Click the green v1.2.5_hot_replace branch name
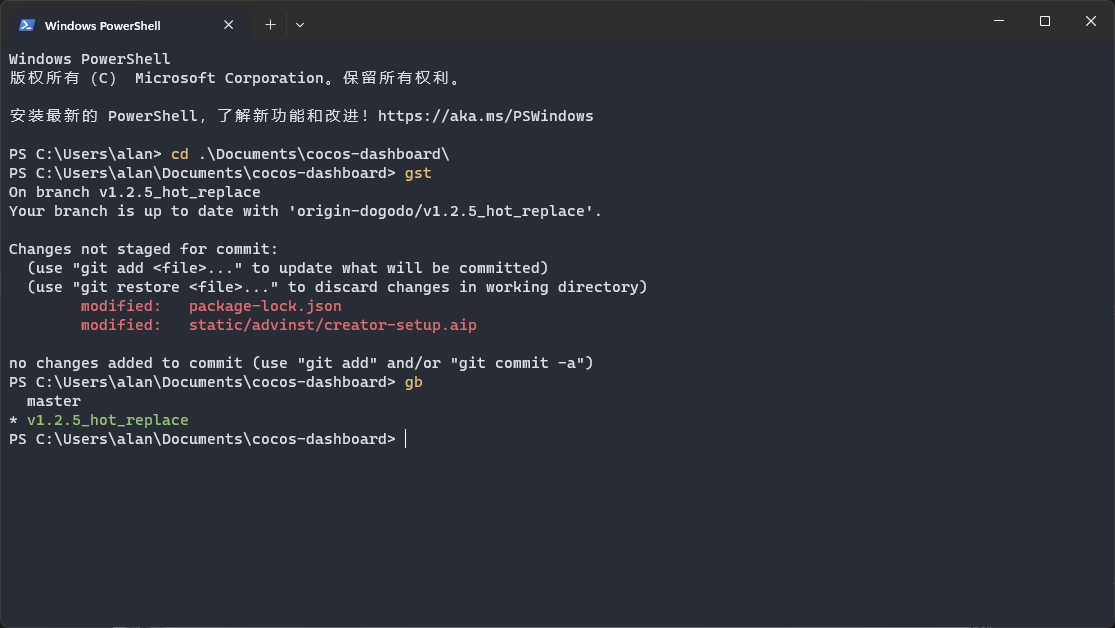The image size is (1115, 628). 107,420
